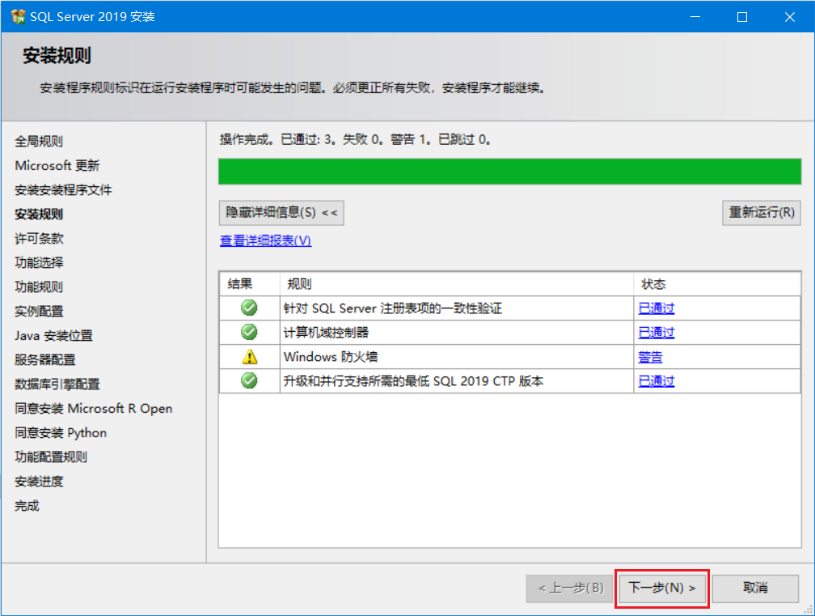Click the 状态 column header
The height and width of the screenshot is (616, 815).
pyautogui.click(x=717, y=284)
